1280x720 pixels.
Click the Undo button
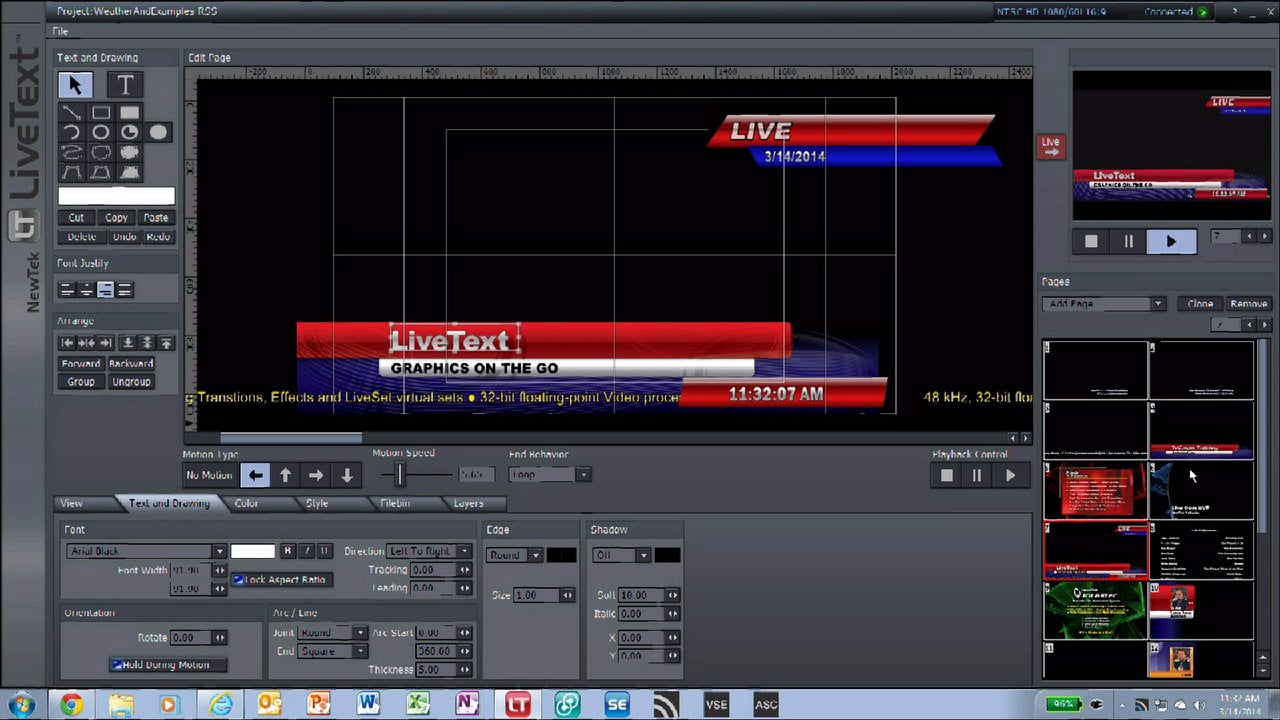[124, 237]
